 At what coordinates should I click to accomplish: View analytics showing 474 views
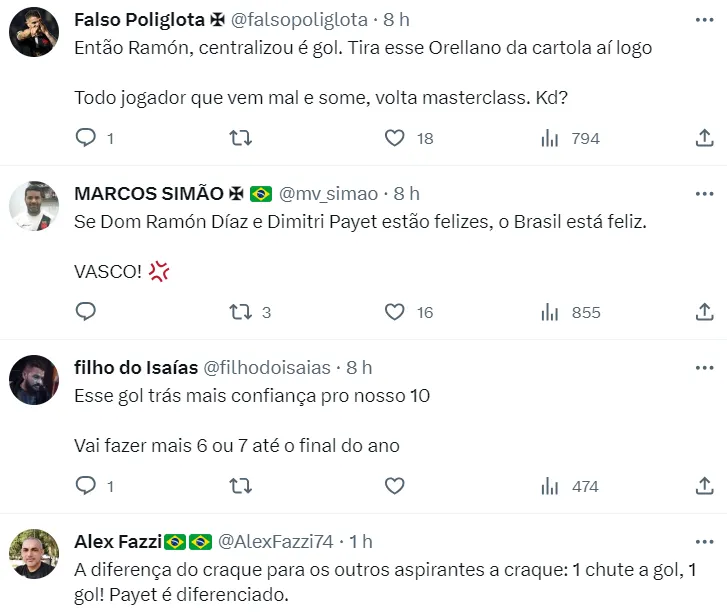(x=570, y=486)
